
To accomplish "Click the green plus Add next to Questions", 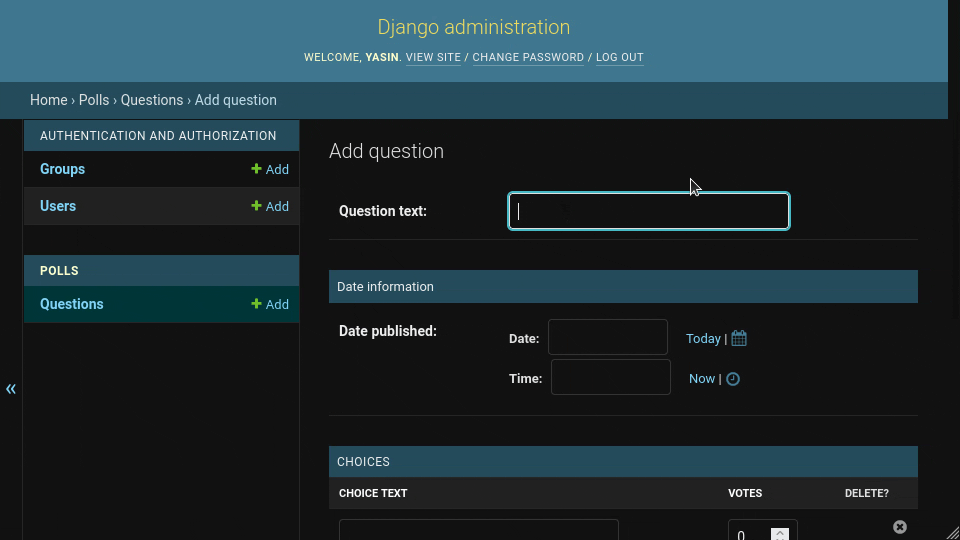I will click(x=270, y=304).
